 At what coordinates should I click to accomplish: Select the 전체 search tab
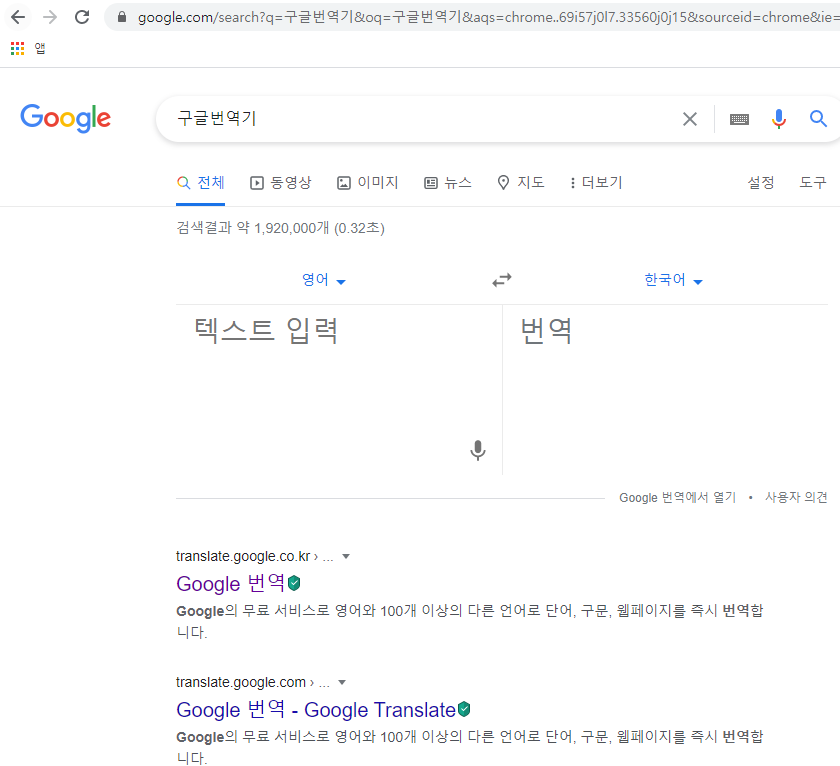(200, 183)
